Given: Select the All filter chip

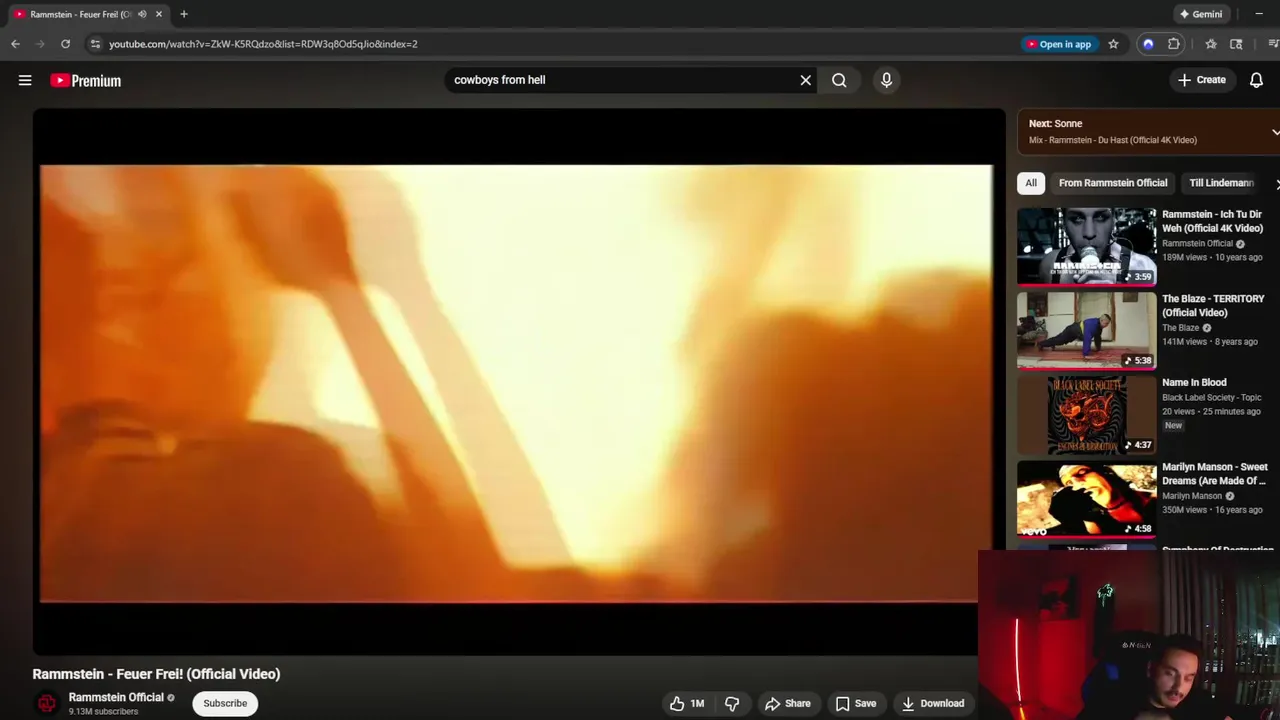Looking at the screenshot, I should pyautogui.click(x=1031, y=183).
